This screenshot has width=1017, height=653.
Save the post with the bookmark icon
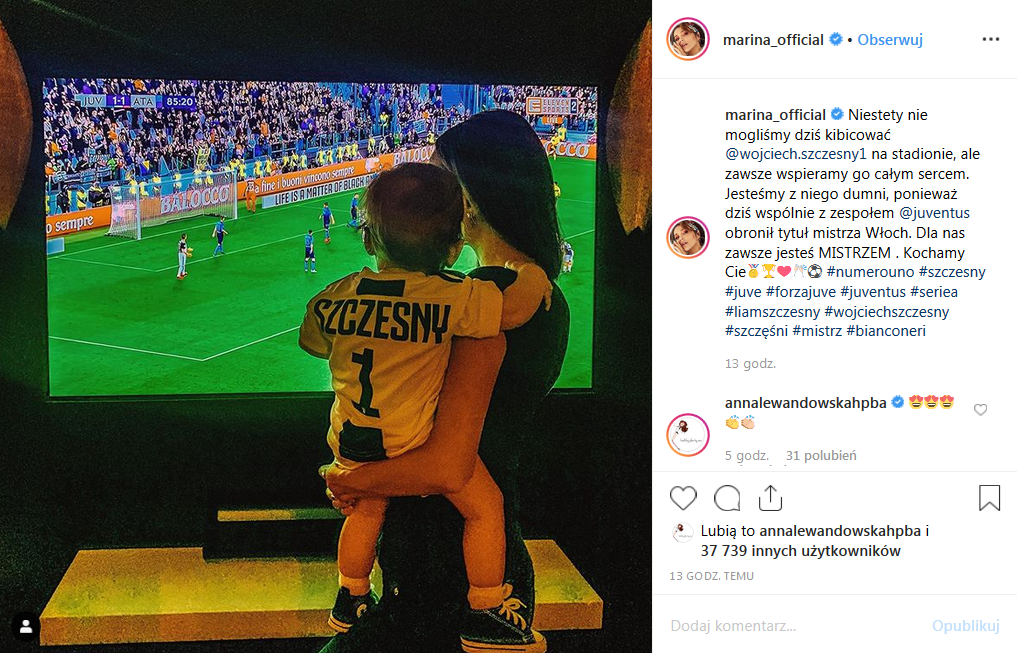click(x=989, y=498)
